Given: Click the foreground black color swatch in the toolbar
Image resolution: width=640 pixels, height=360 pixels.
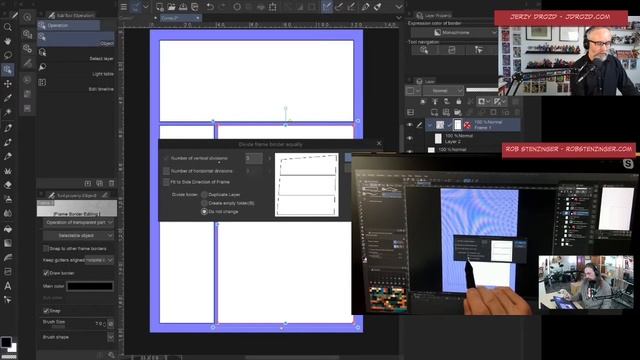Looking at the screenshot, I should [6, 342].
